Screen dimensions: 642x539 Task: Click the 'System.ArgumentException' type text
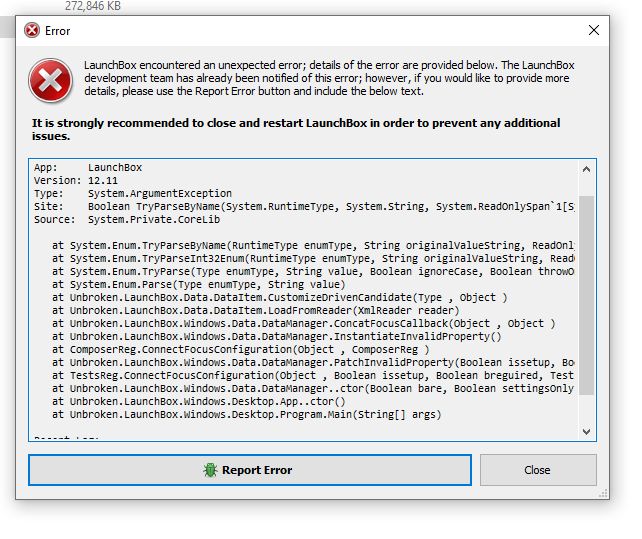click(160, 193)
